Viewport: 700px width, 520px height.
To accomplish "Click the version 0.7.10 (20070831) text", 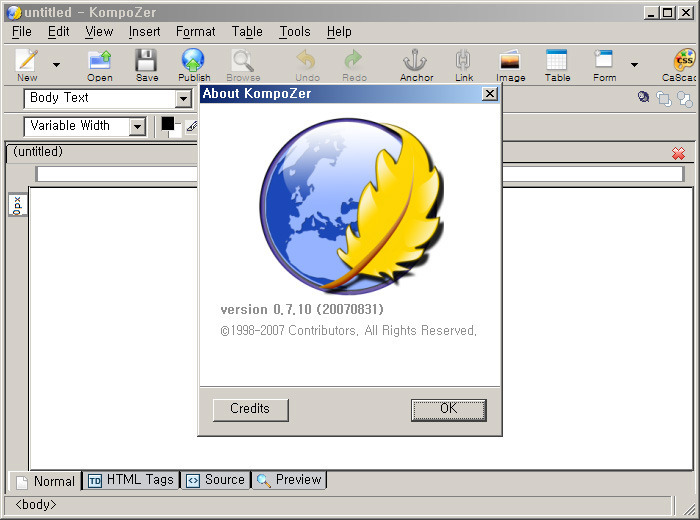I will [302, 309].
